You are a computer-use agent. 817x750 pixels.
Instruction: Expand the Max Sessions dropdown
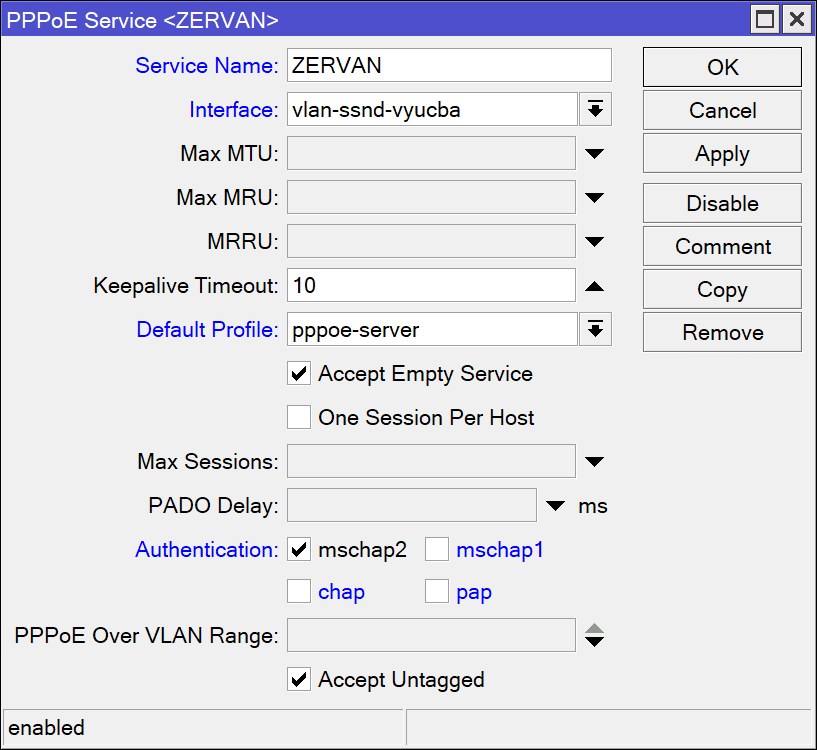[x=594, y=461]
